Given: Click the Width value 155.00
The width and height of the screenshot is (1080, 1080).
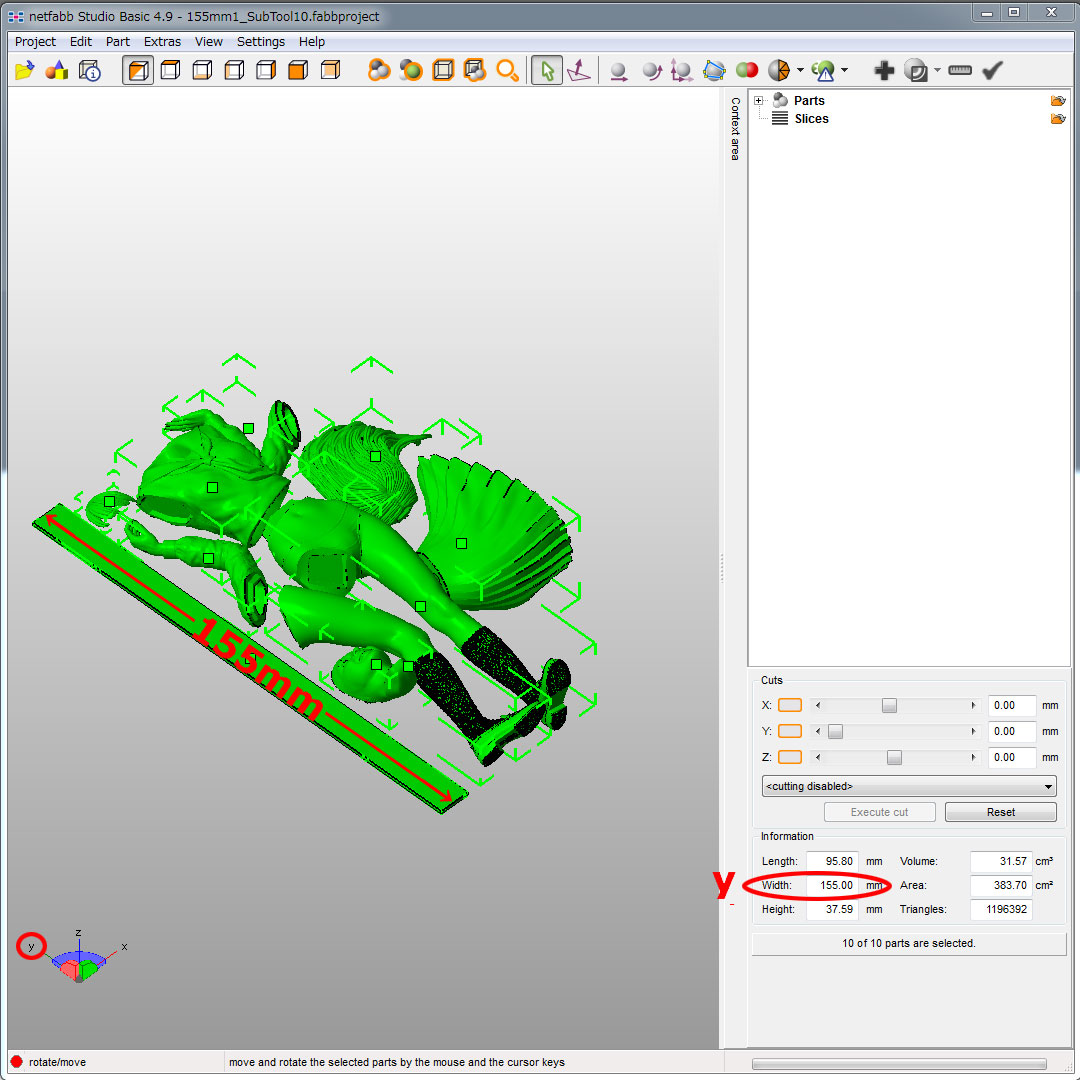Looking at the screenshot, I should [833, 885].
